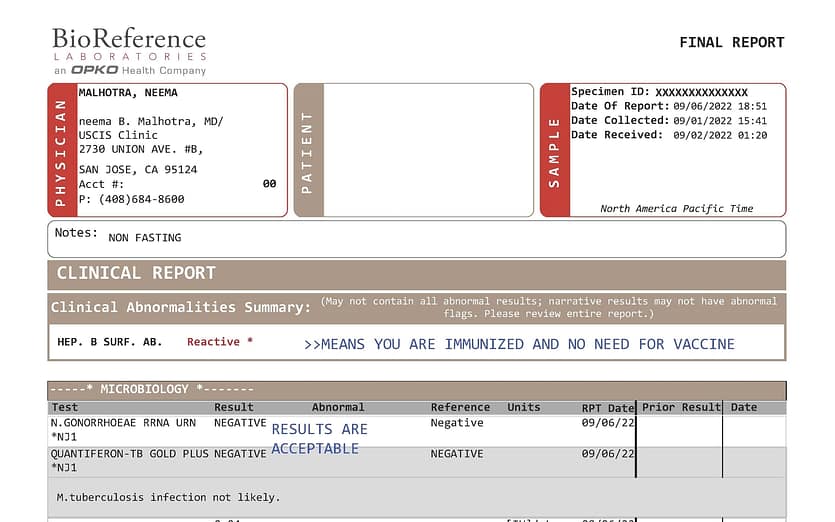Image resolution: width=835 pixels, height=522 pixels.
Task: Click the NON FASTING note text
Action: pyautogui.click(x=145, y=238)
